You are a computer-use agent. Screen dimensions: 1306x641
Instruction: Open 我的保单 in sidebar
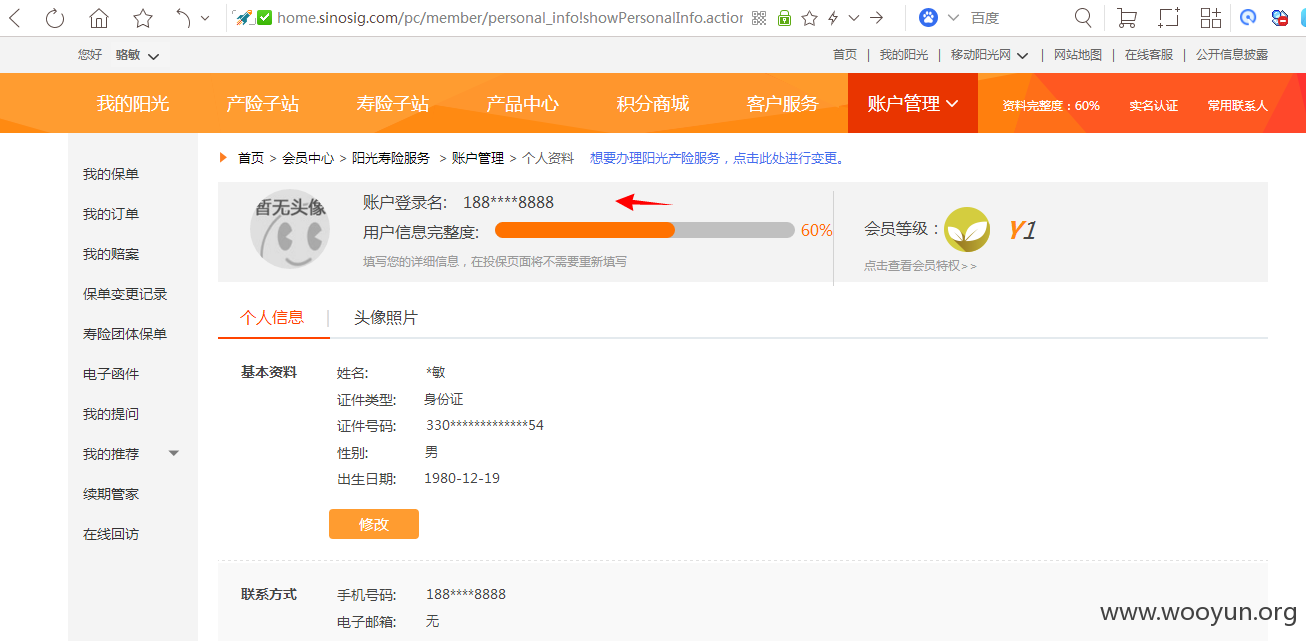click(x=111, y=174)
